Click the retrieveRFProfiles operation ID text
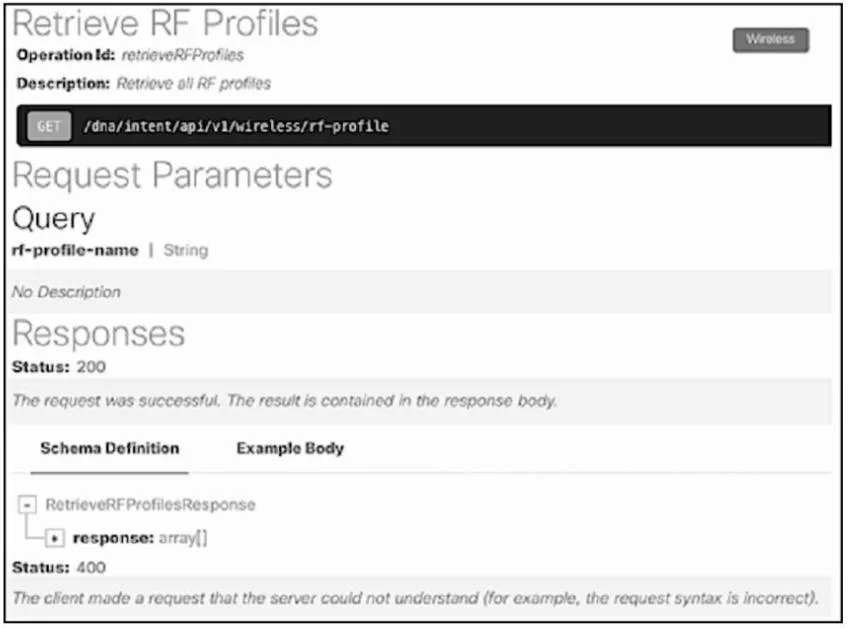The height and width of the screenshot is (628, 848). 183,55
